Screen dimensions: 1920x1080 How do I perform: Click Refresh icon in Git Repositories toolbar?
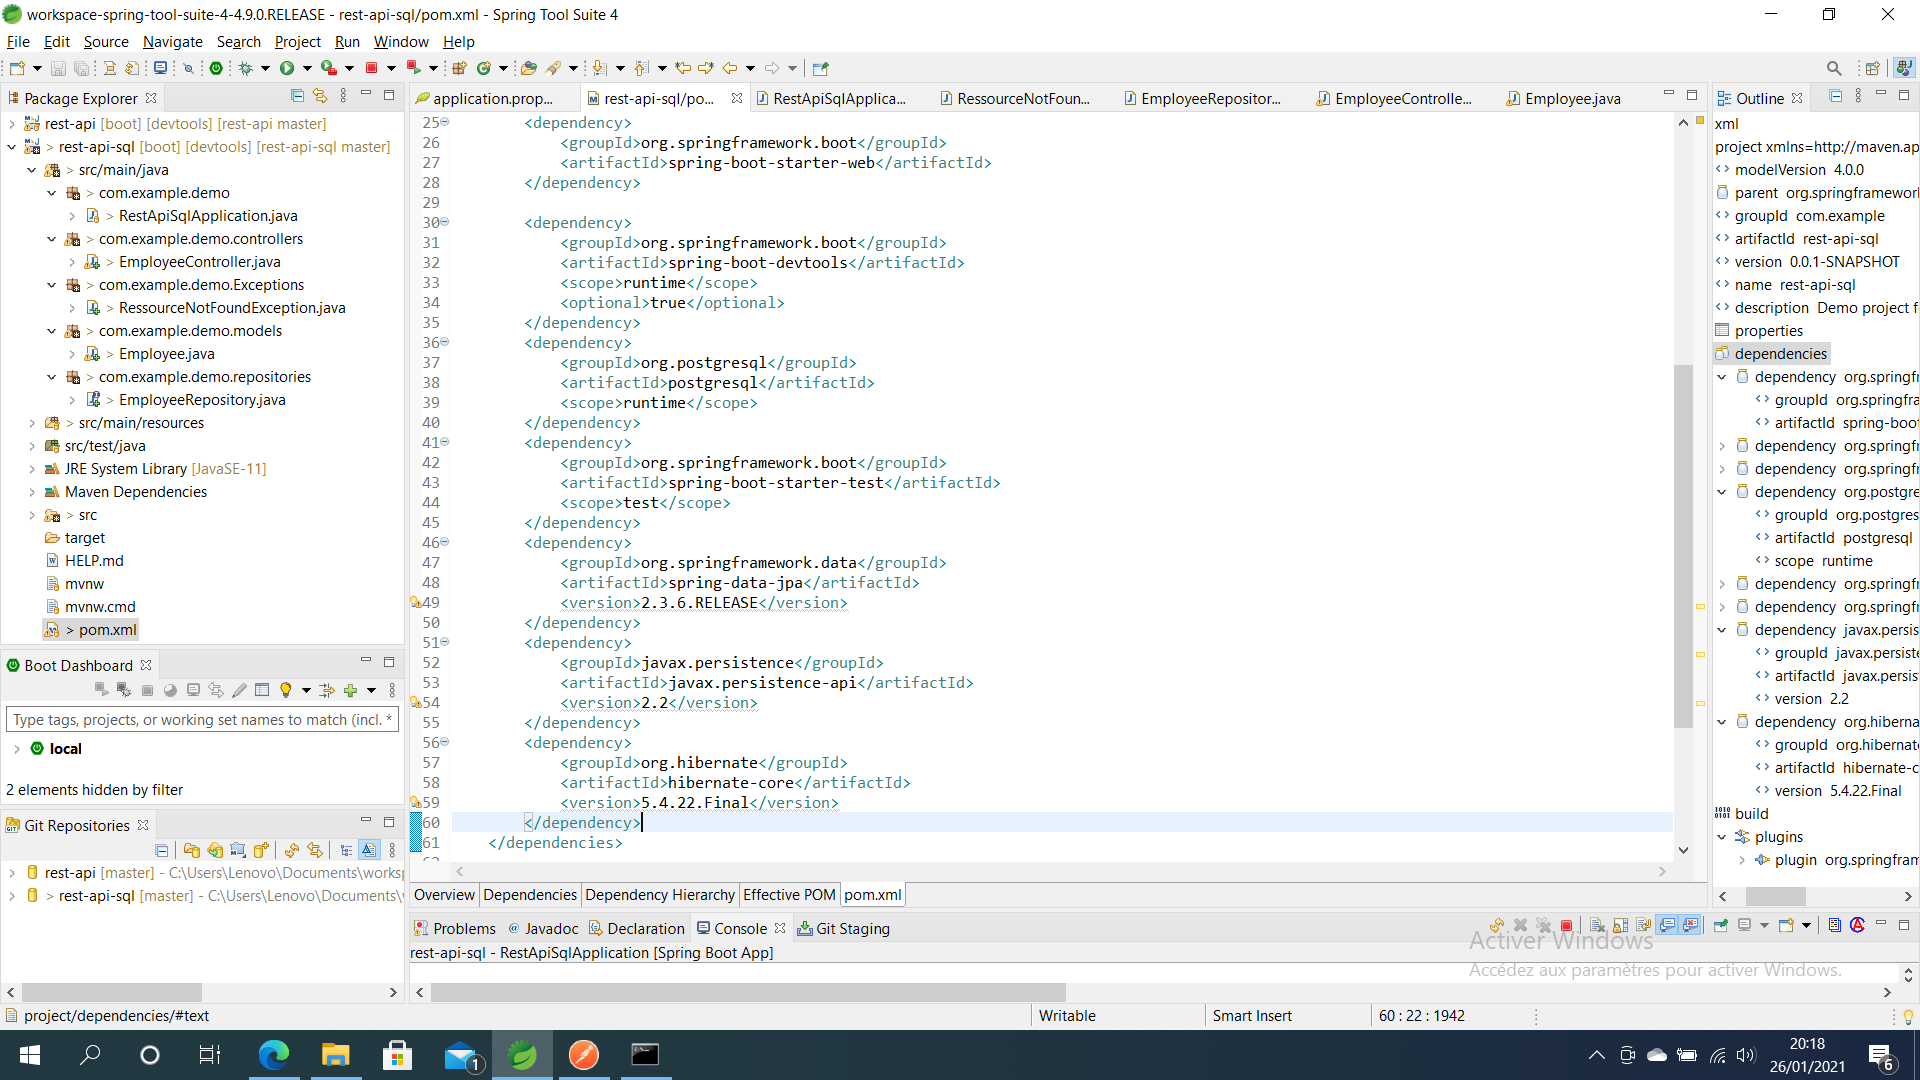tap(292, 850)
